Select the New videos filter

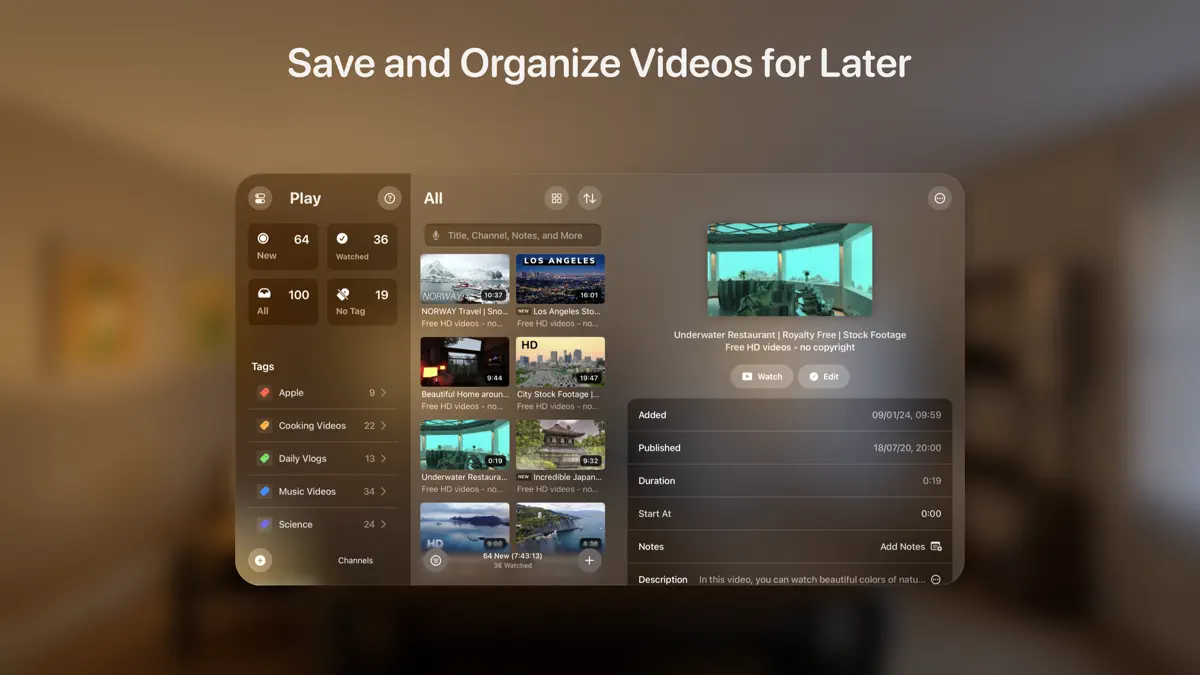[x=282, y=246]
